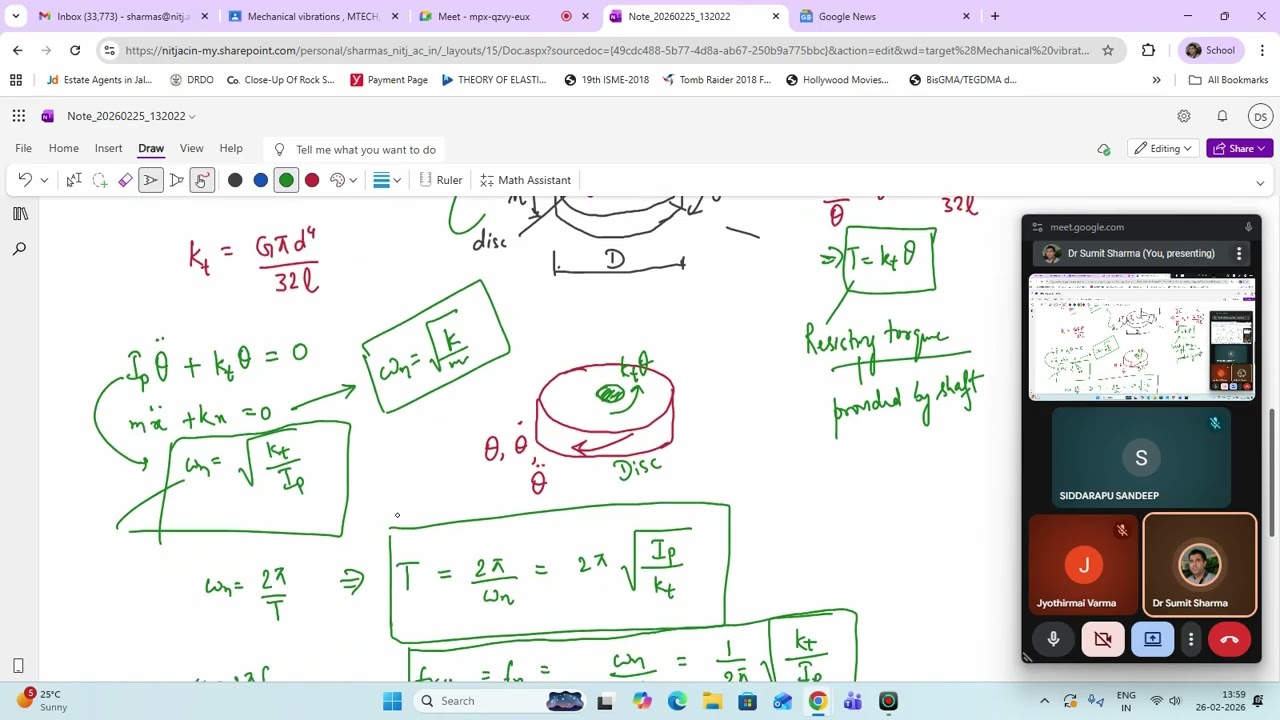
Task: Switch to Mechanical vibrations browser tab
Action: (312, 16)
